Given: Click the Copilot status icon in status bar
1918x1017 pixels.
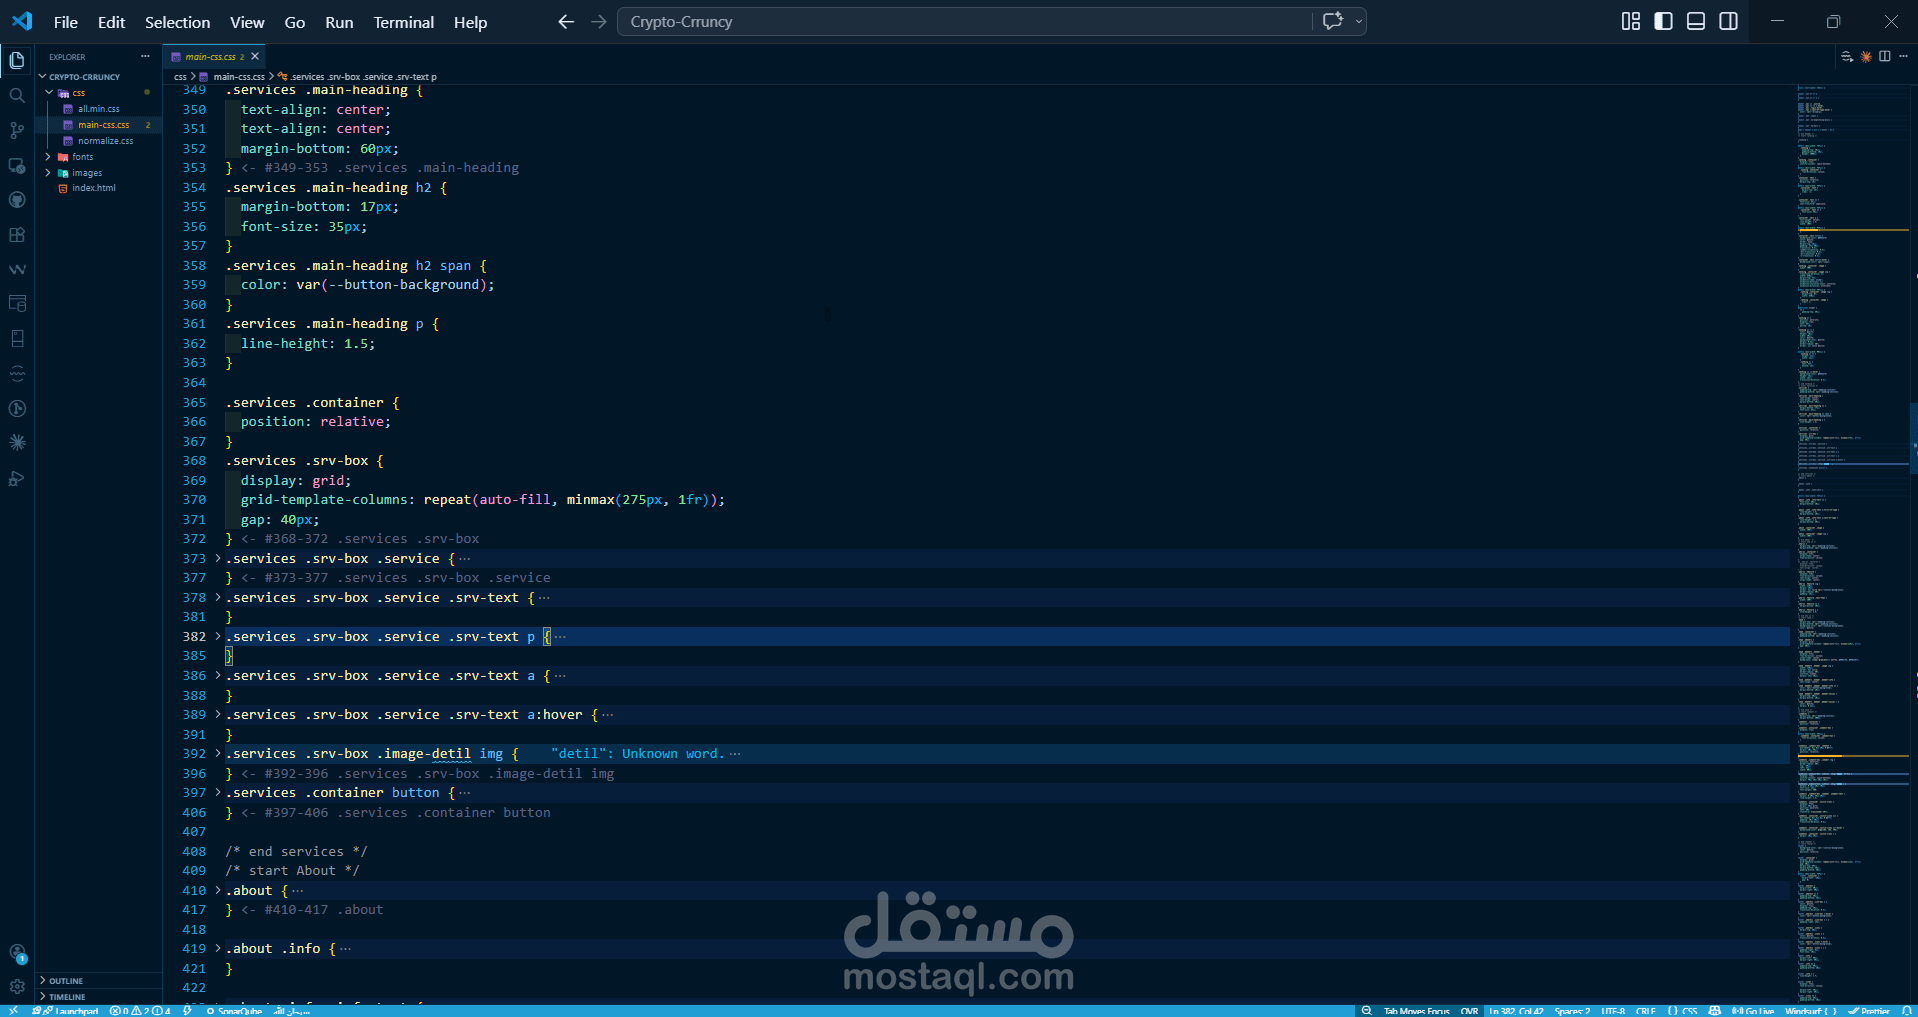Looking at the screenshot, I should click(x=1714, y=1011).
